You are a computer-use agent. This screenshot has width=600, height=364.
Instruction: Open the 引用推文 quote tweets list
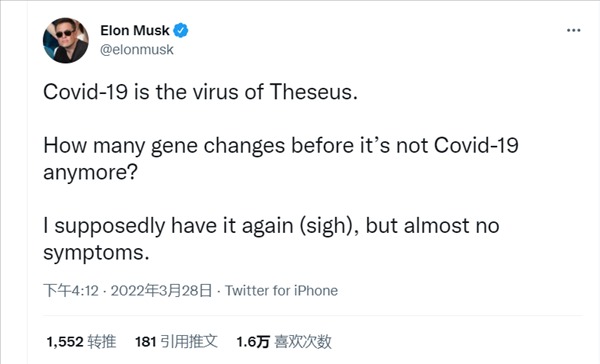(x=189, y=341)
